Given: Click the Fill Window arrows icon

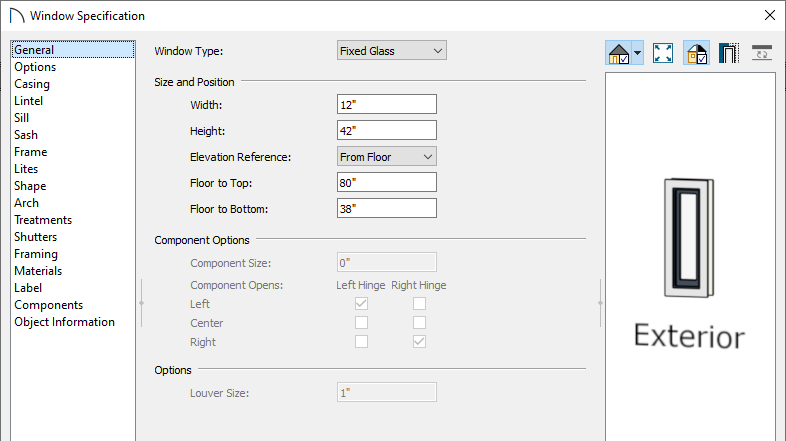Looking at the screenshot, I should tap(663, 53).
